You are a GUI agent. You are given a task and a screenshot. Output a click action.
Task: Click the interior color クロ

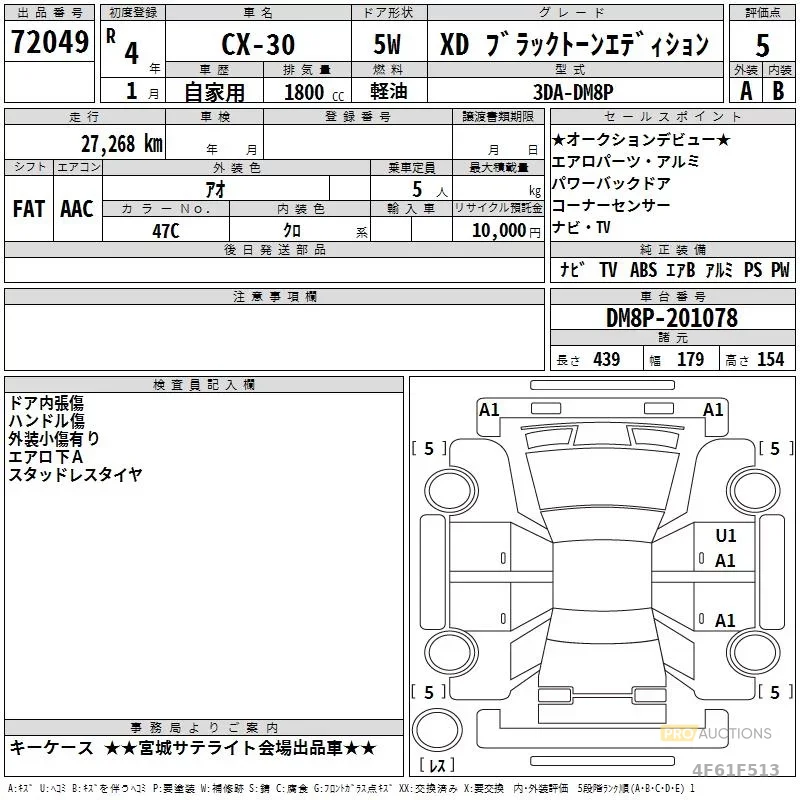(x=292, y=230)
